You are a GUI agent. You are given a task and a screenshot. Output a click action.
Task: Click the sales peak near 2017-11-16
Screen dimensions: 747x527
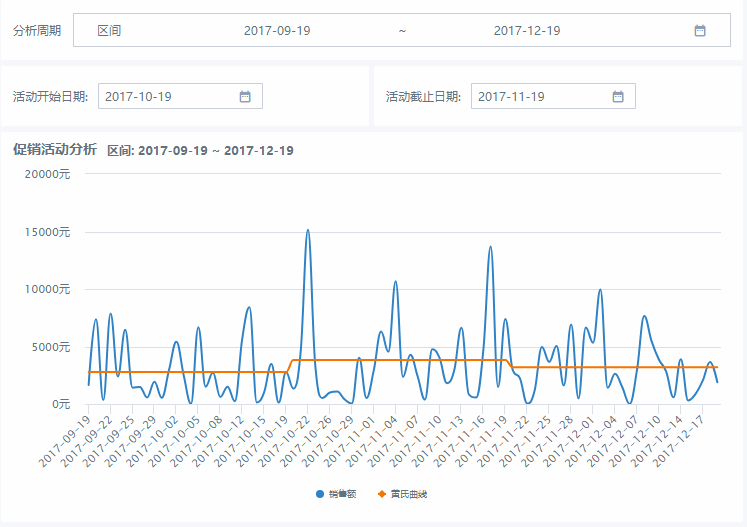pos(490,247)
